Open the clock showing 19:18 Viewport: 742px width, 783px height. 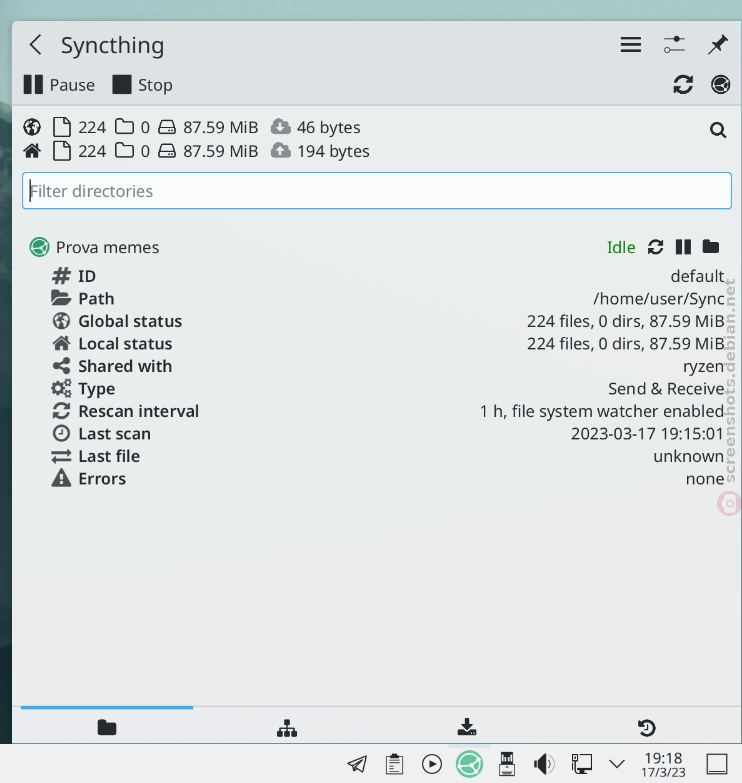(663, 765)
